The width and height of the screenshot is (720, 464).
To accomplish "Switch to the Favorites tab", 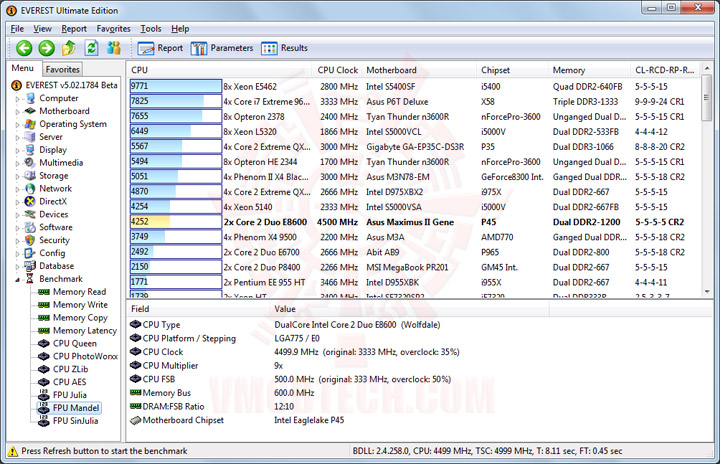I will click(62, 69).
